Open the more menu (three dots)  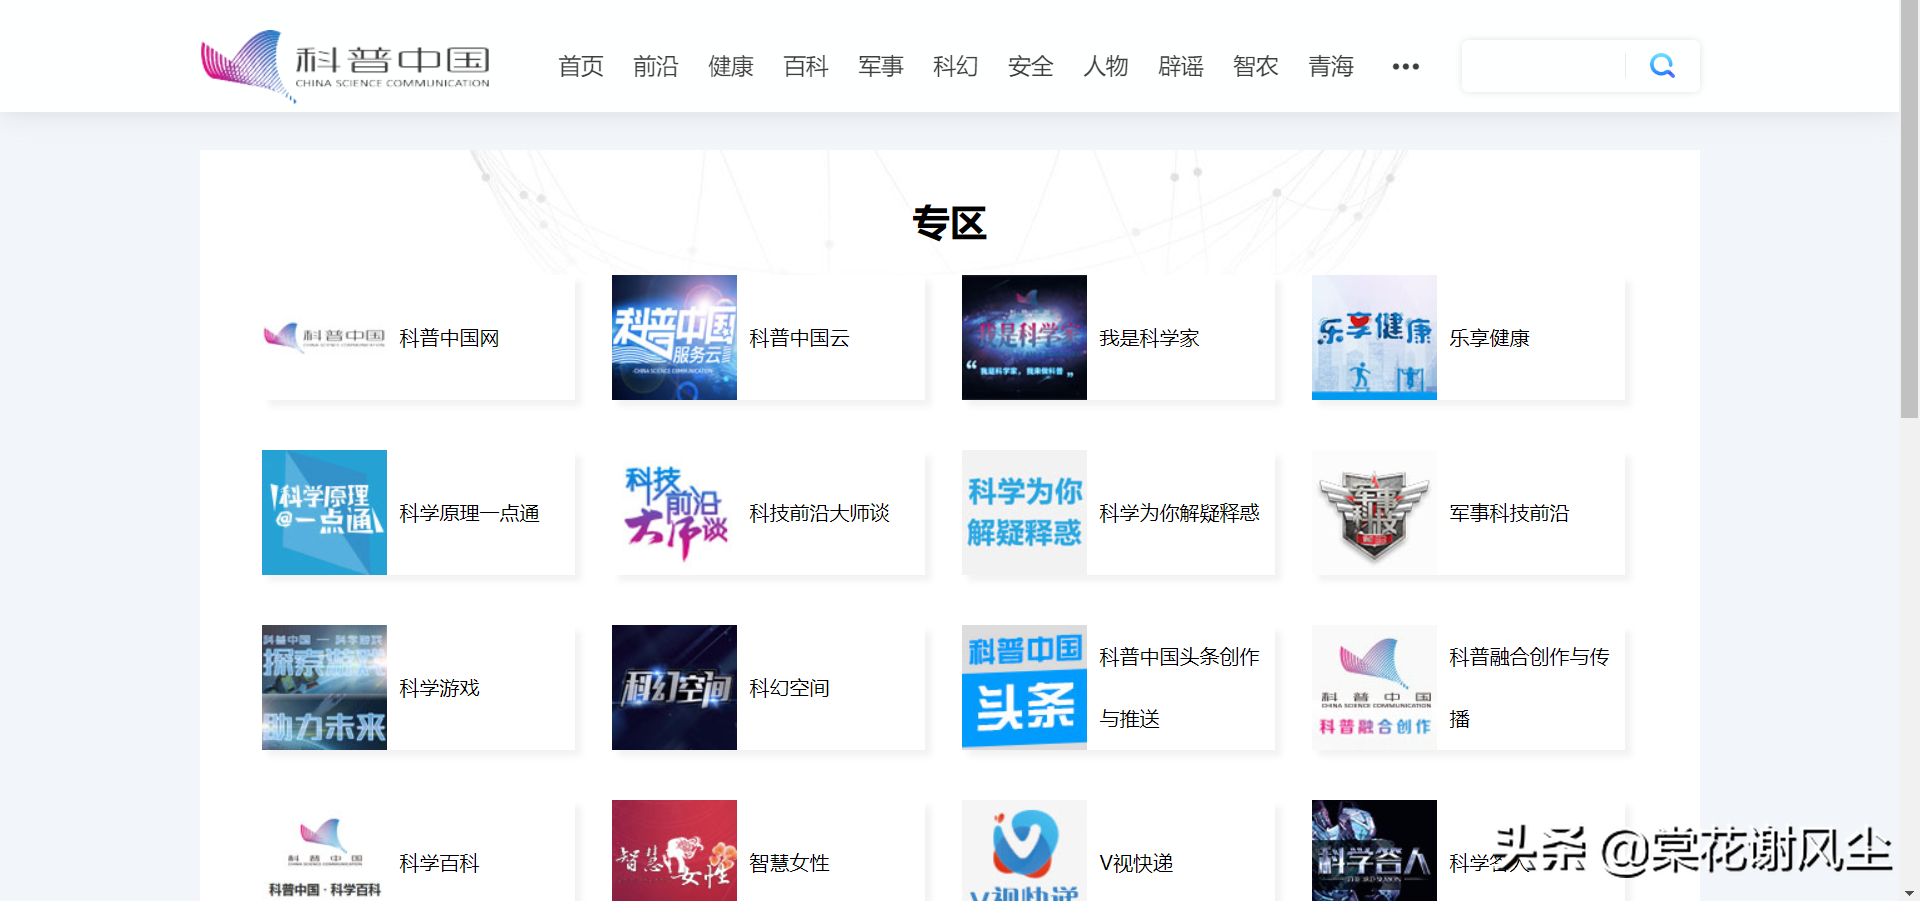(1405, 67)
